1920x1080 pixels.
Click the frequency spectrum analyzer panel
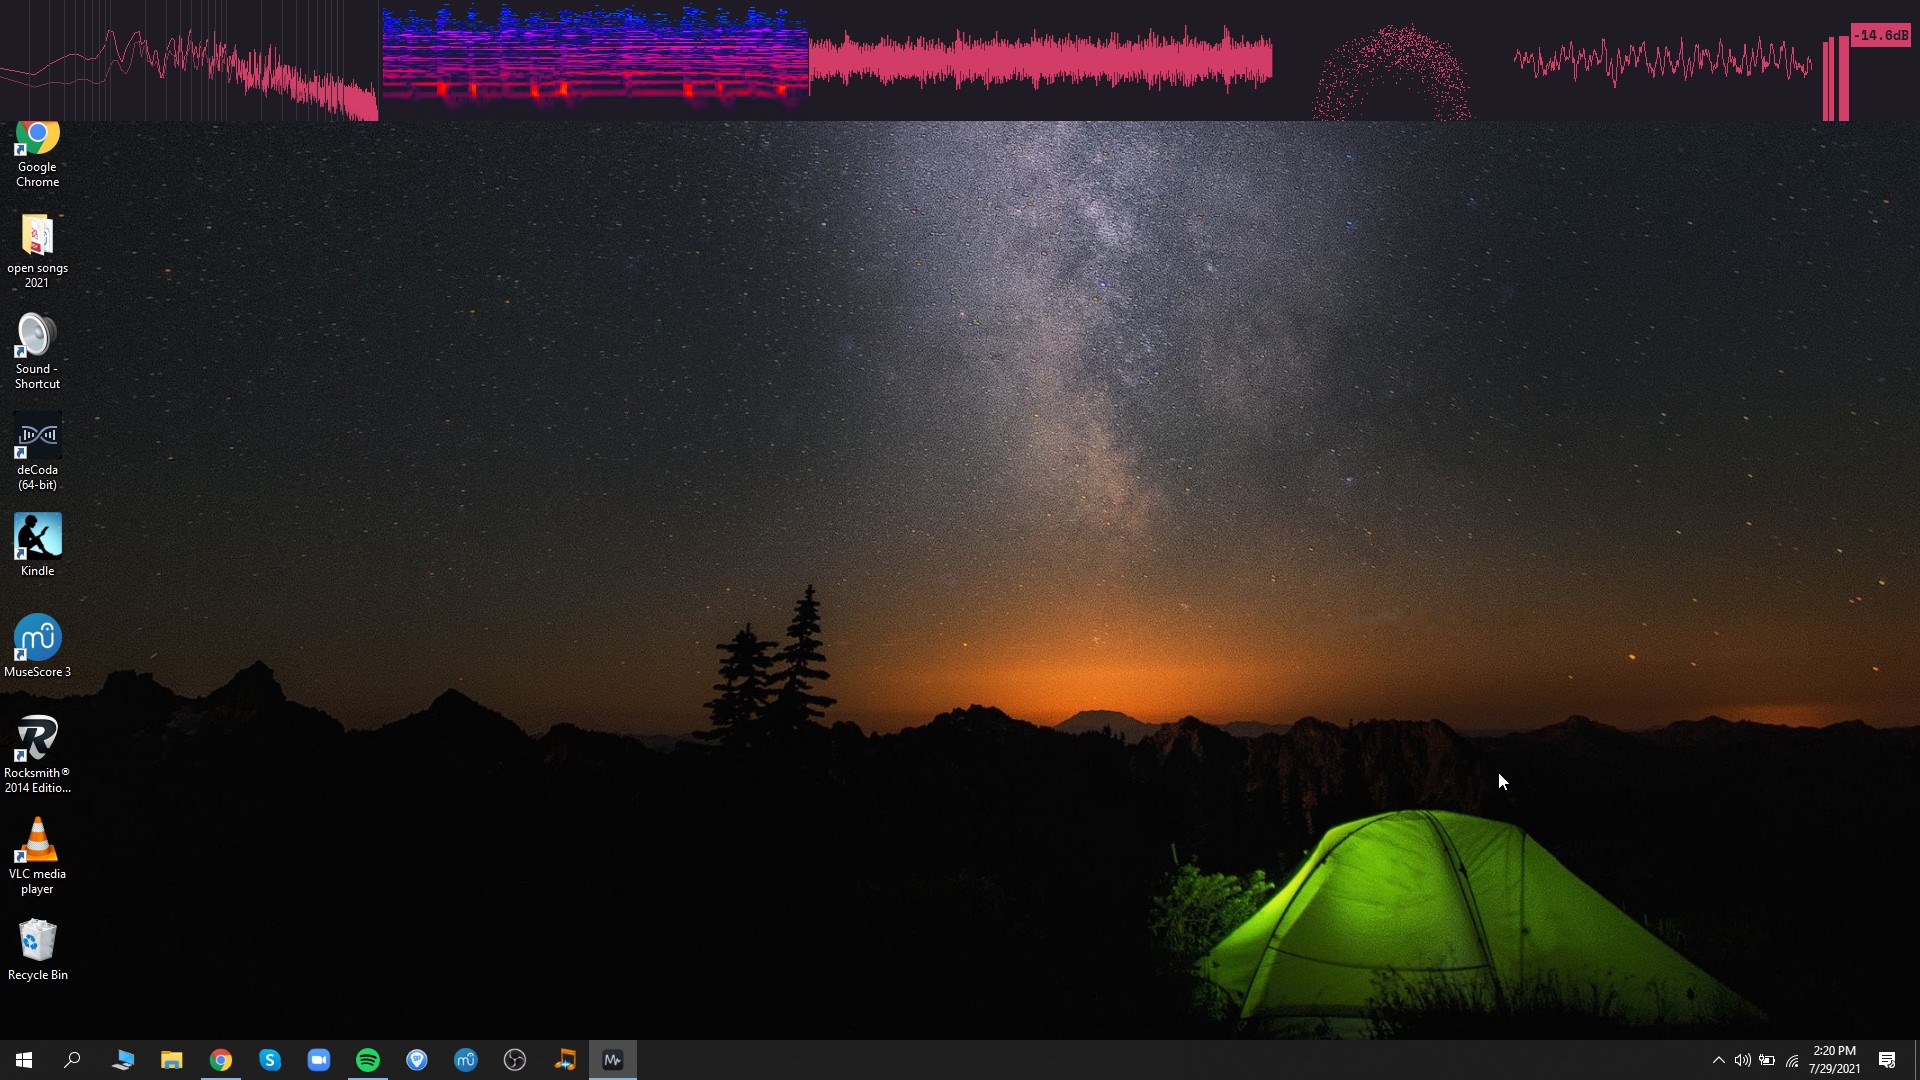pos(189,60)
